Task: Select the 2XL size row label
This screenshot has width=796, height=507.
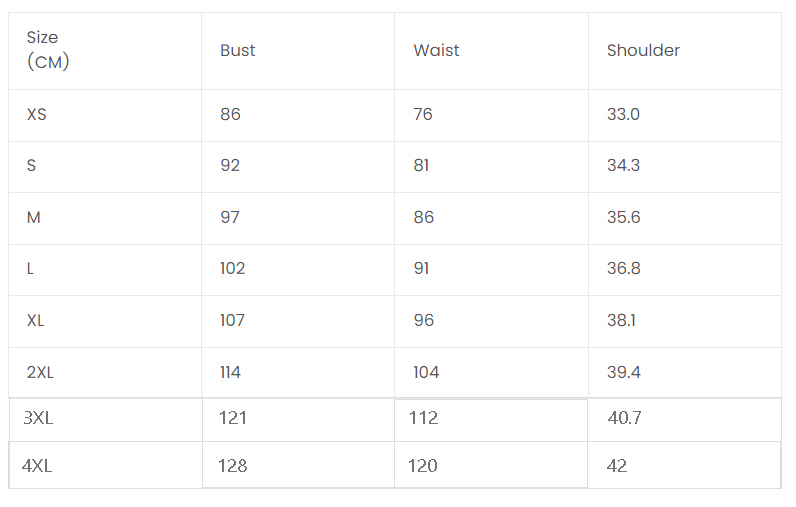Action: 40,373
